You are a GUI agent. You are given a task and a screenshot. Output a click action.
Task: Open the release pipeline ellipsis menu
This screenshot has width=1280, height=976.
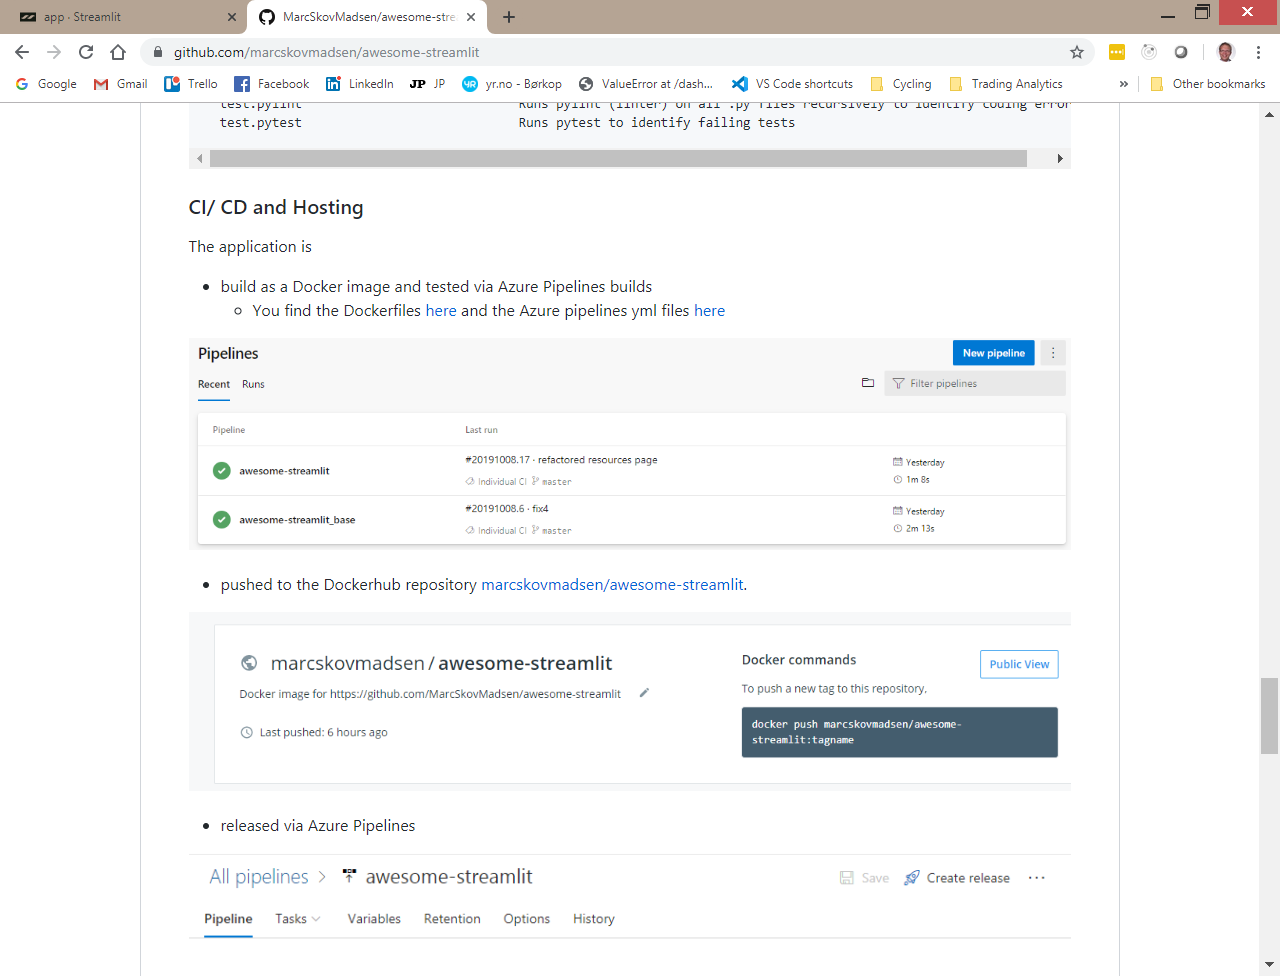click(1037, 878)
